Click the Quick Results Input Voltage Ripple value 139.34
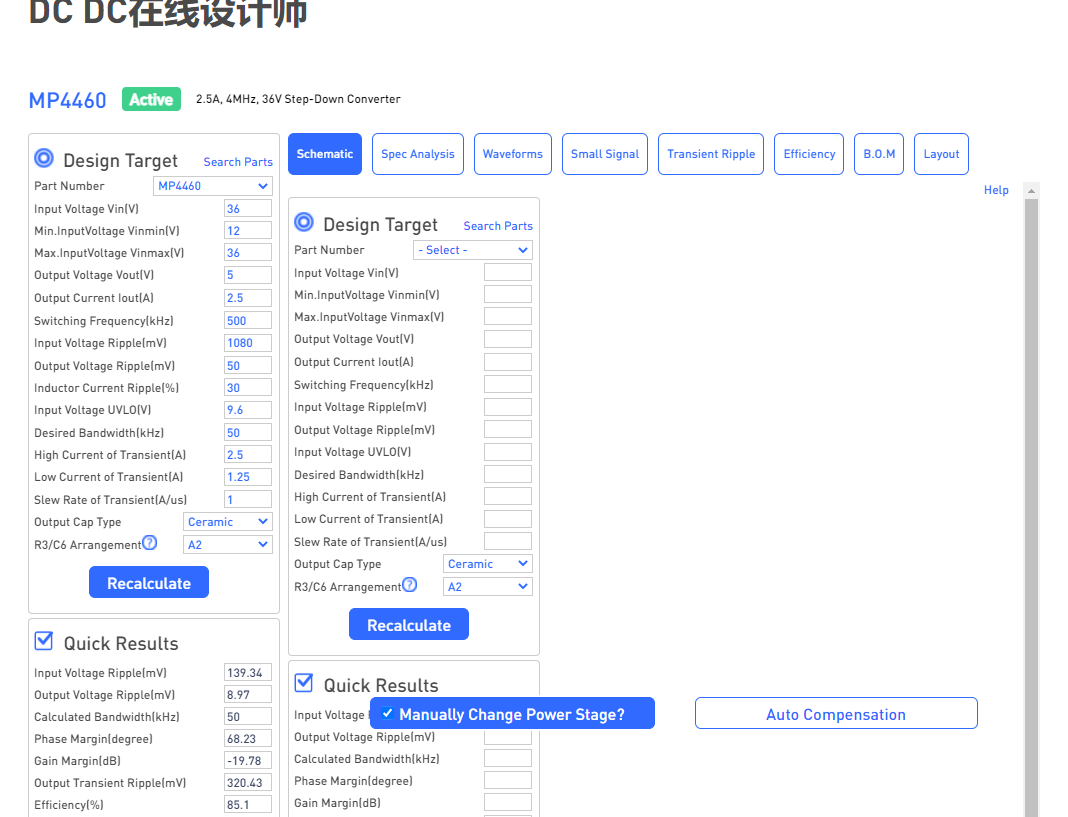The width and height of the screenshot is (1068, 817). click(x=248, y=673)
